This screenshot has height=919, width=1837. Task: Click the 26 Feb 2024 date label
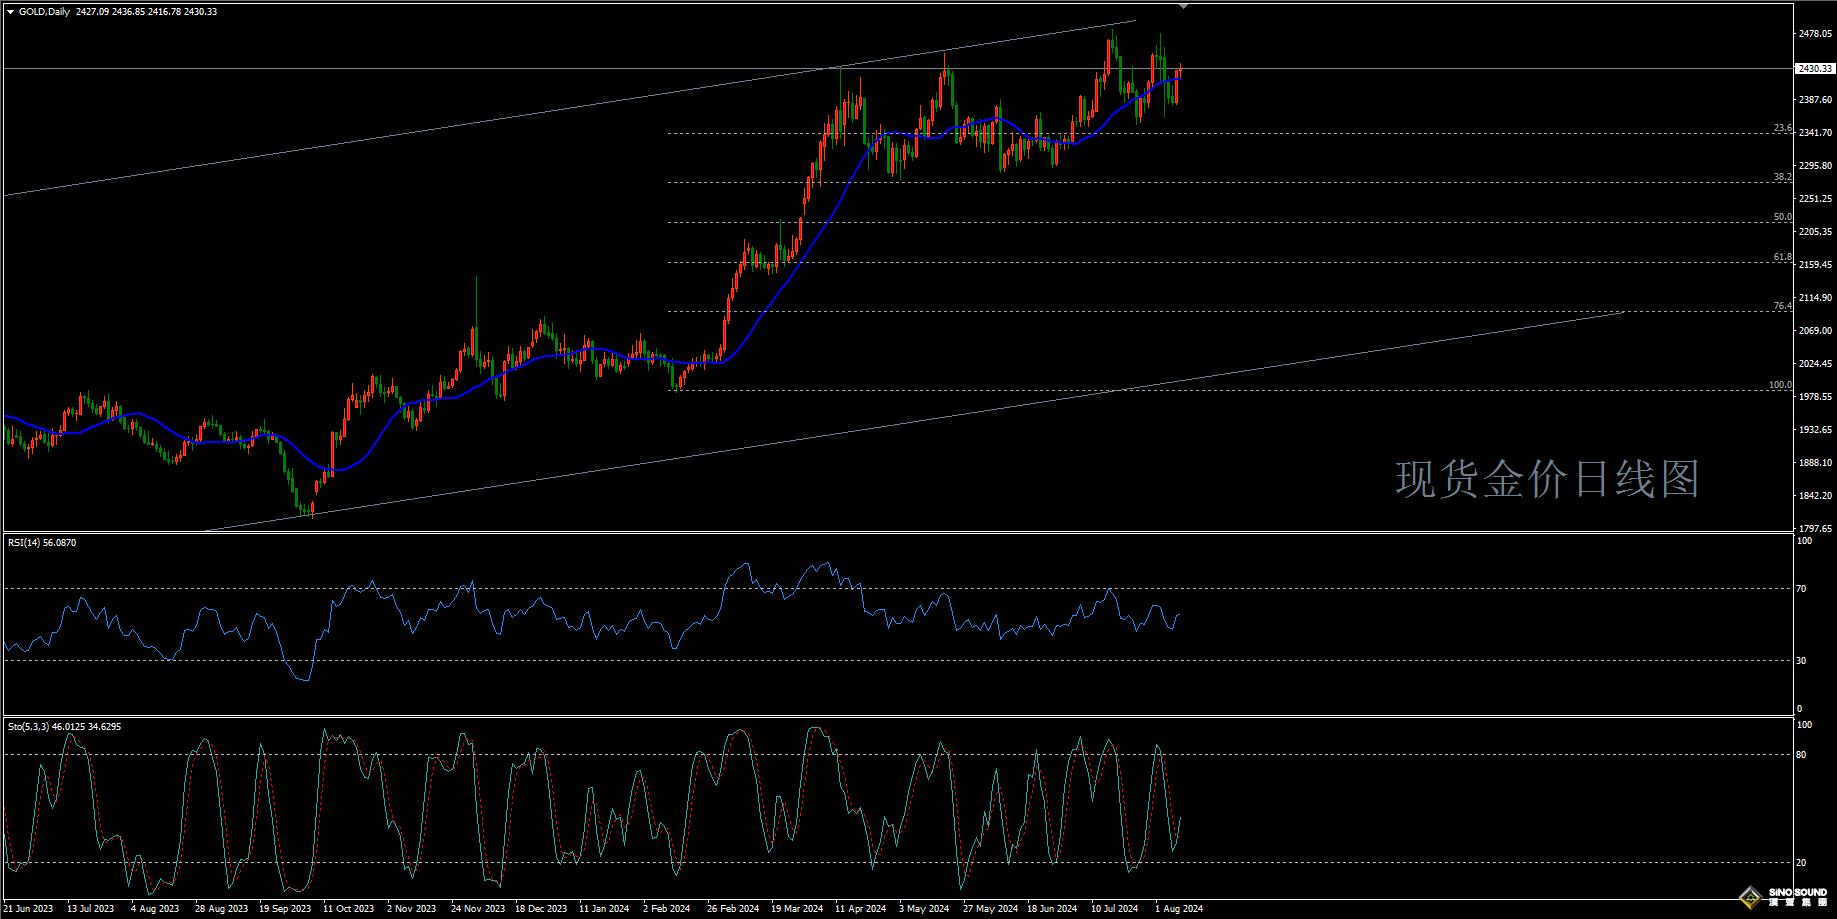click(733, 909)
